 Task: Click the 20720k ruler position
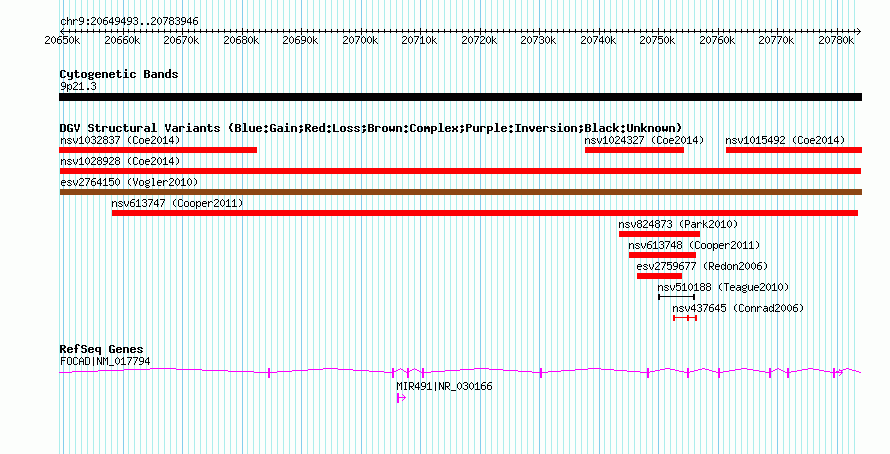click(x=479, y=40)
